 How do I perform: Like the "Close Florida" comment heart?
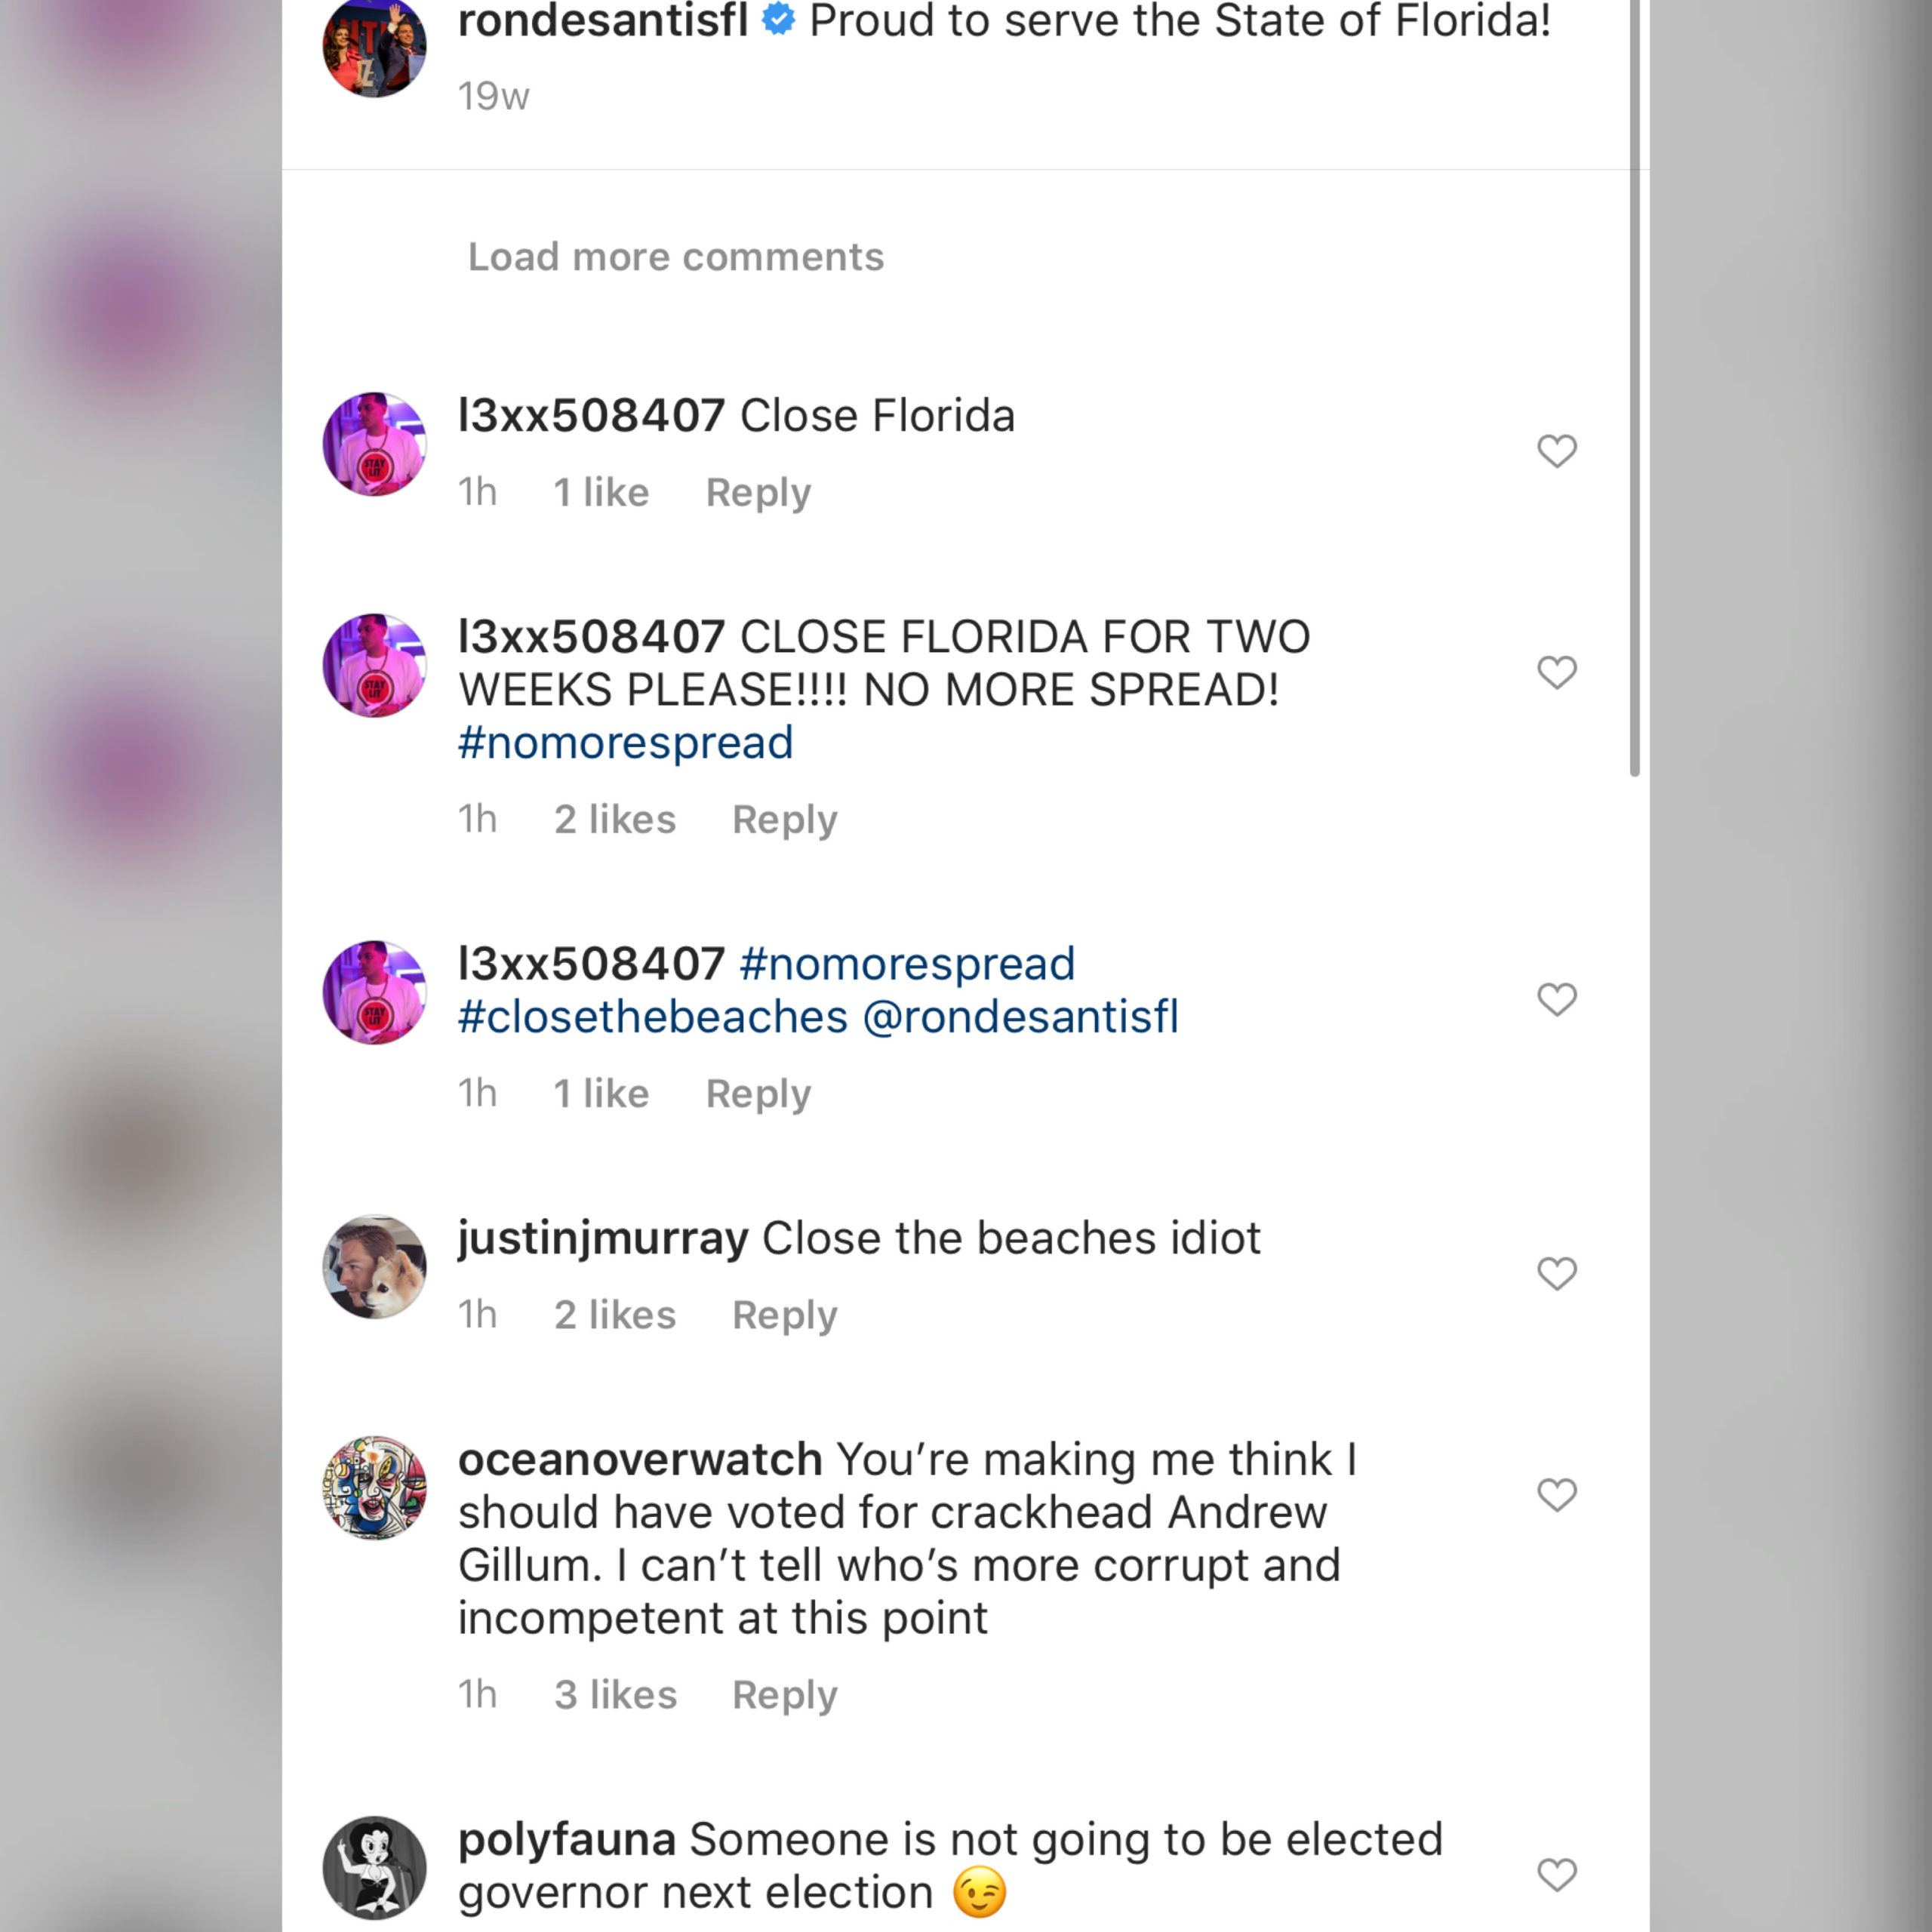click(1556, 451)
